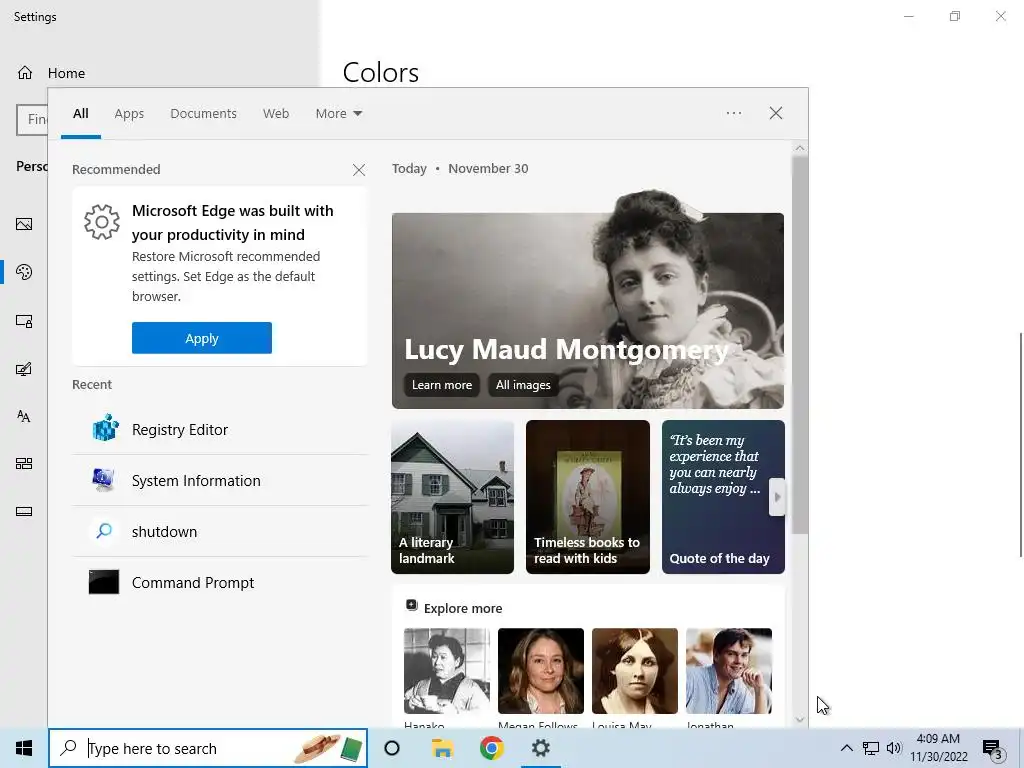The width and height of the screenshot is (1024, 768).
Task: Close the search panel
Action: (776, 113)
